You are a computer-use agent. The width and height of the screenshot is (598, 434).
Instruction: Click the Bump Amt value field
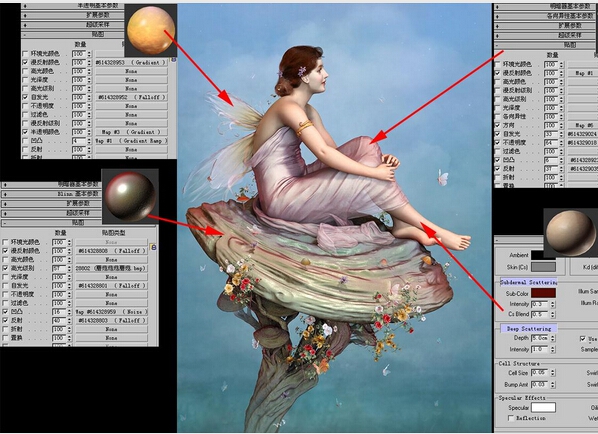point(540,384)
